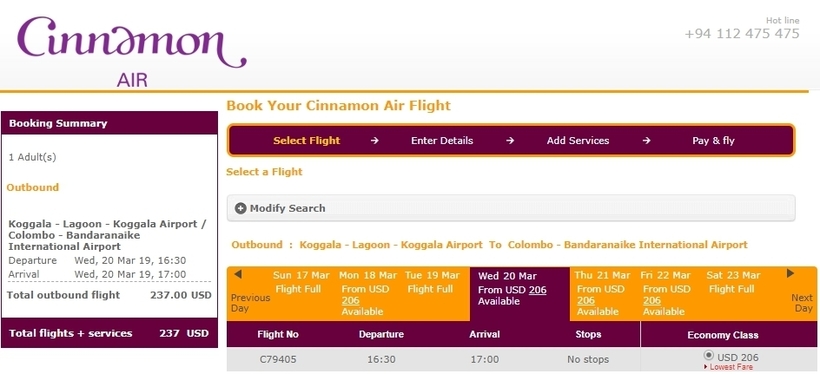Screen dimensions: 820x374
Task: Click the Modify Search plus icon
Action: click(x=241, y=208)
